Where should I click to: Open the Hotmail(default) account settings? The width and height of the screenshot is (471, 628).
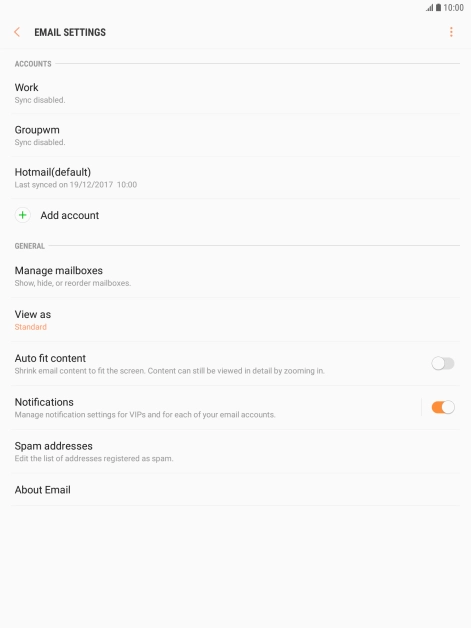click(x=236, y=178)
